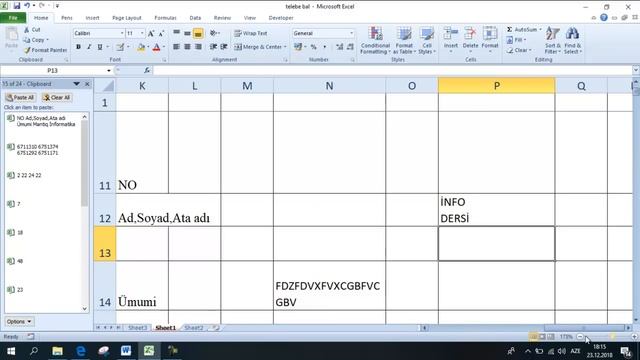Screen dimensions: 640x360
Task: Toggle align text right
Action: (198, 47)
